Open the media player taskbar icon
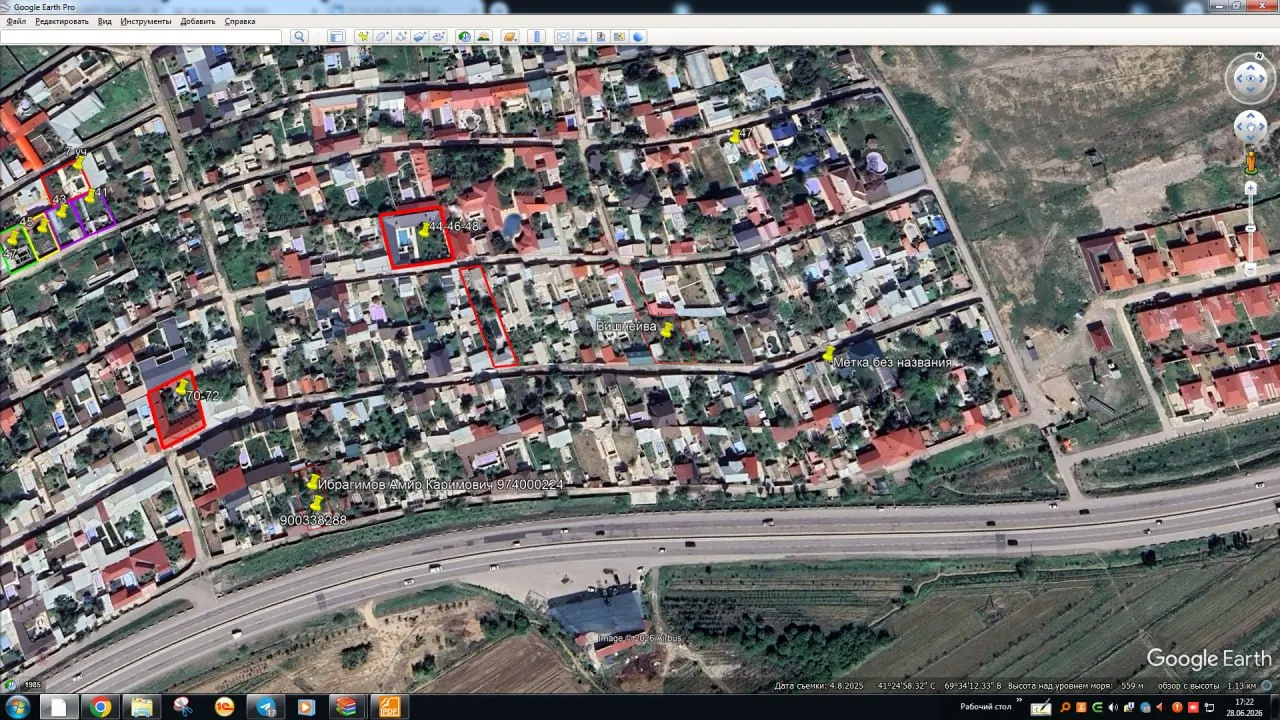Screen dimensions: 1280x720 (305, 707)
